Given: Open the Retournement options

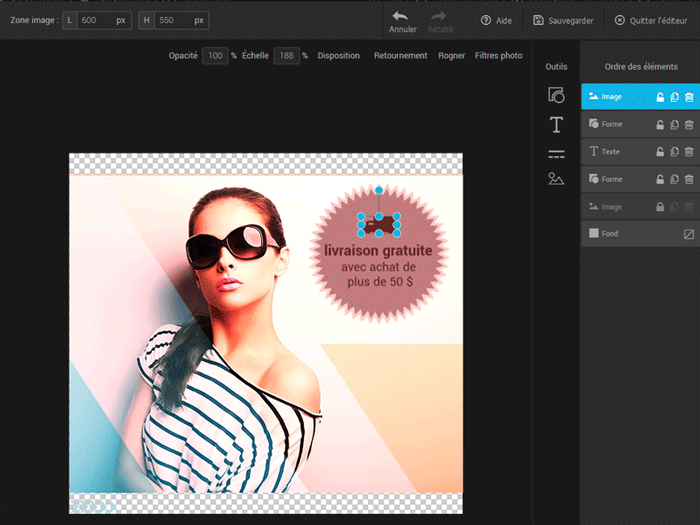Looking at the screenshot, I should click(400, 56).
